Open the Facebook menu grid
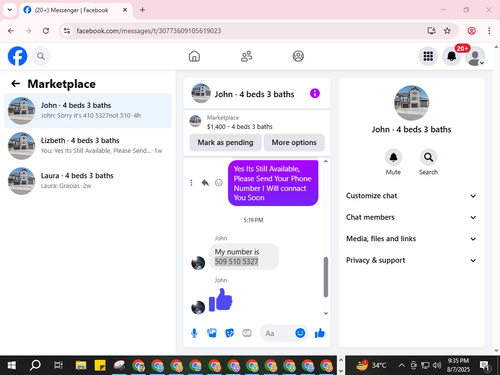This screenshot has height=375, width=500. [428, 56]
